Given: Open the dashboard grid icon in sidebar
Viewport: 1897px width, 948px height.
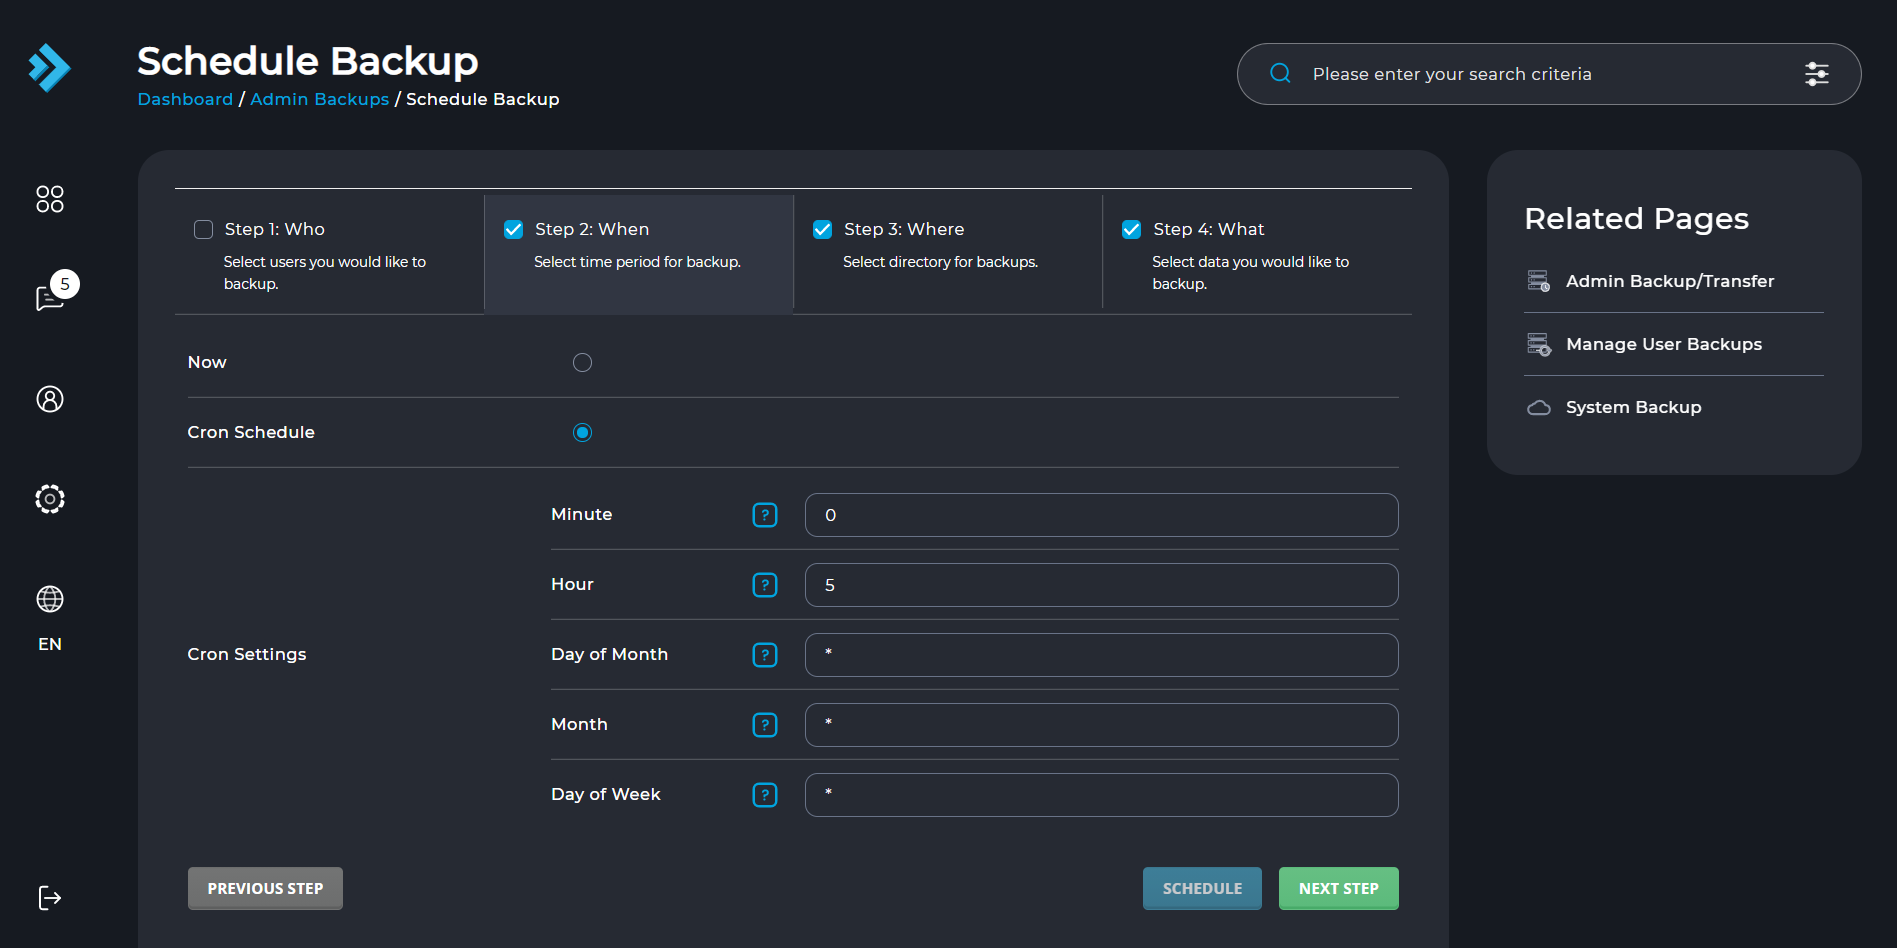Looking at the screenshot, I should pyautogui.click(x=50, y=199).
